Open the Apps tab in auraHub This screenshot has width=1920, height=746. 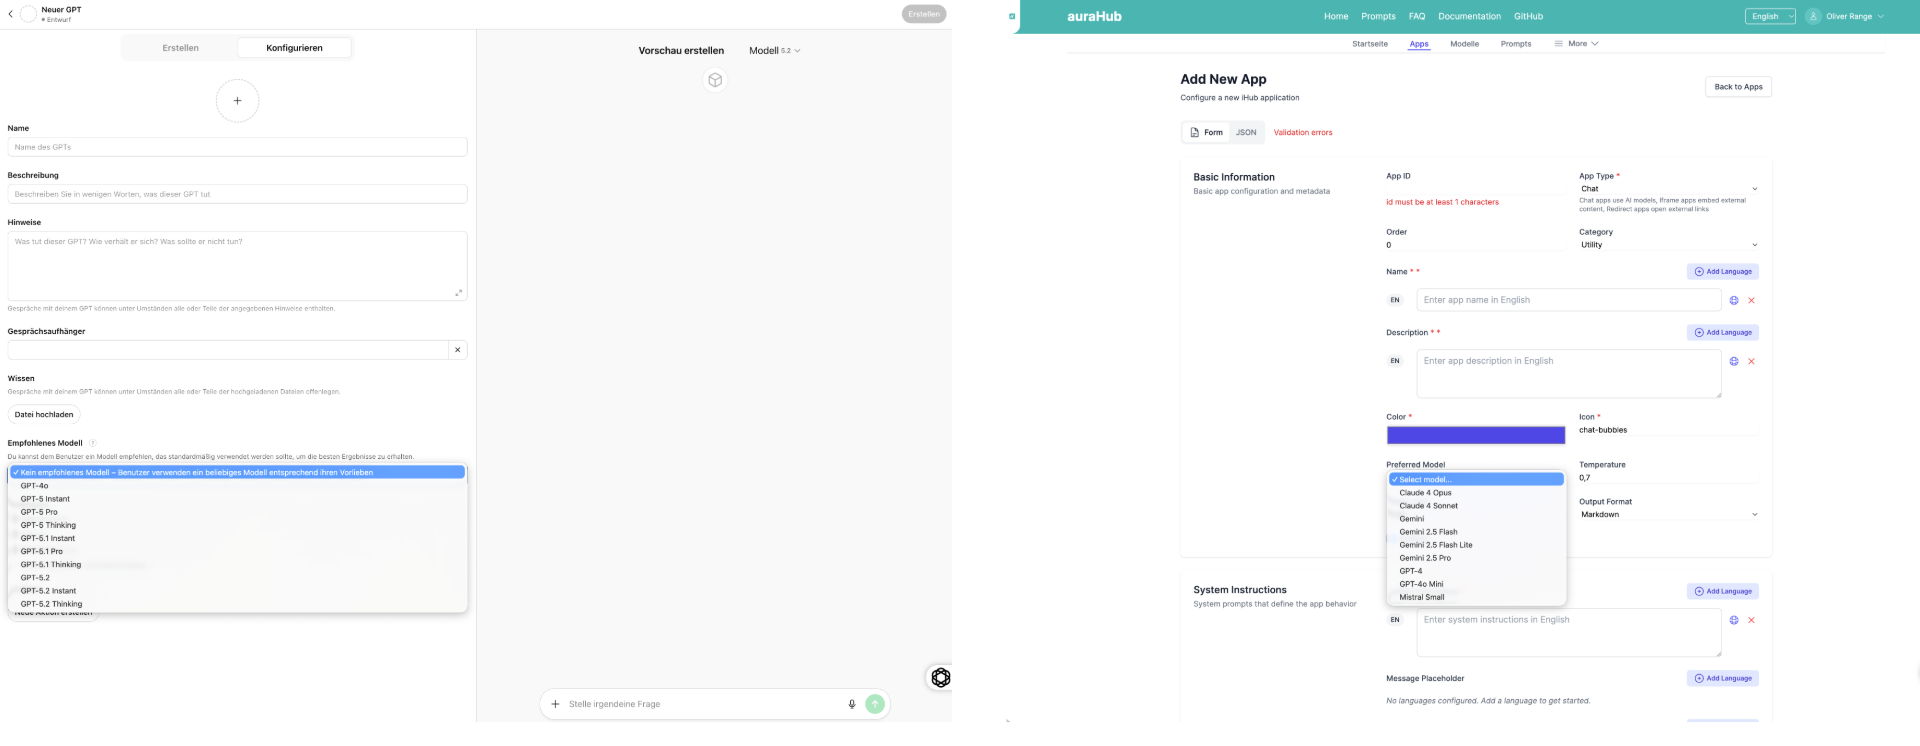(1419, 44)
